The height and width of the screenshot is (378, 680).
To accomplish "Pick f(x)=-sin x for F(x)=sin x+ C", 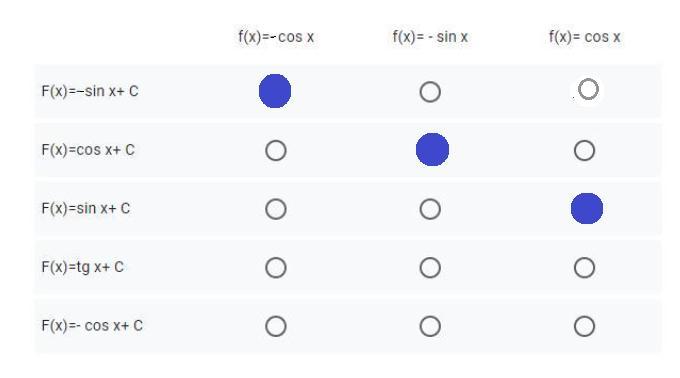I will tap(430, 209).
